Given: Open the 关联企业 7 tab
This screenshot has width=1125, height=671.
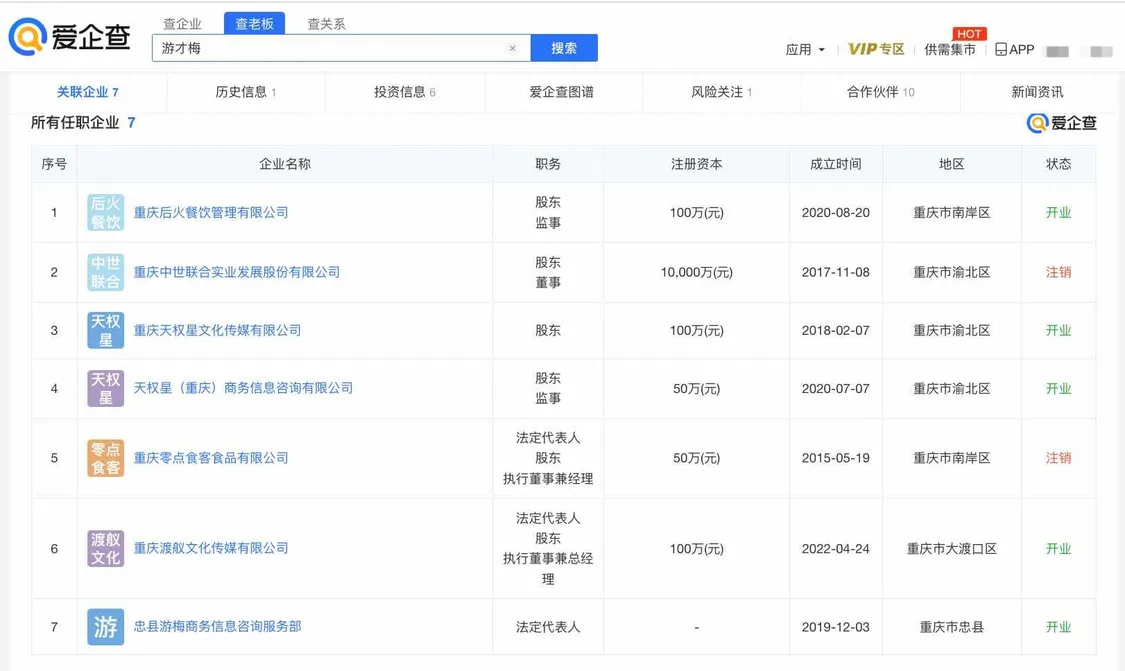Looking at the screenshot, I should coord(88,92).
